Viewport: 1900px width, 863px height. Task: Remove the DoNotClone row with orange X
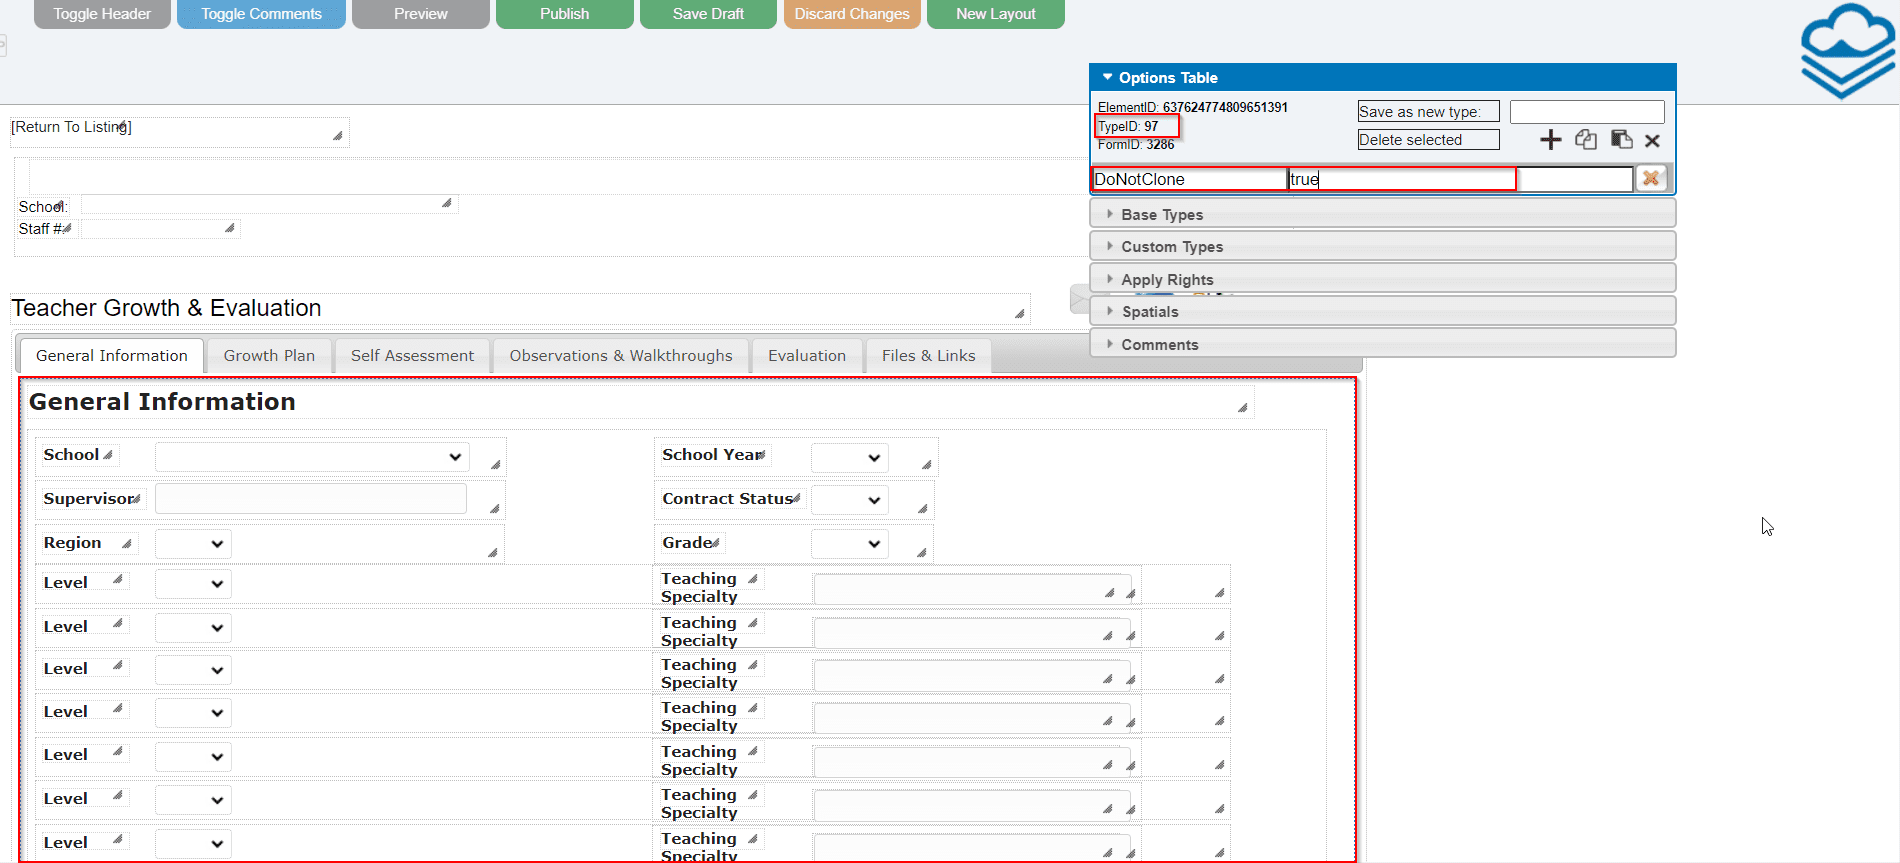click(x=1651, y=178)
